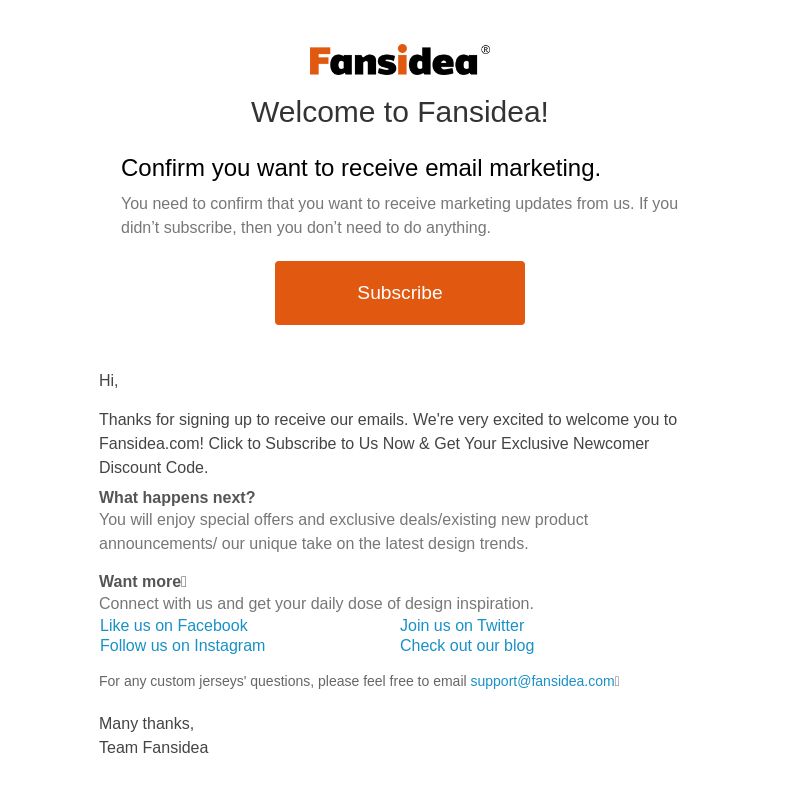Click the Hi, greeting line
This screenshot has height=802, width=800.
pos(108,380)
